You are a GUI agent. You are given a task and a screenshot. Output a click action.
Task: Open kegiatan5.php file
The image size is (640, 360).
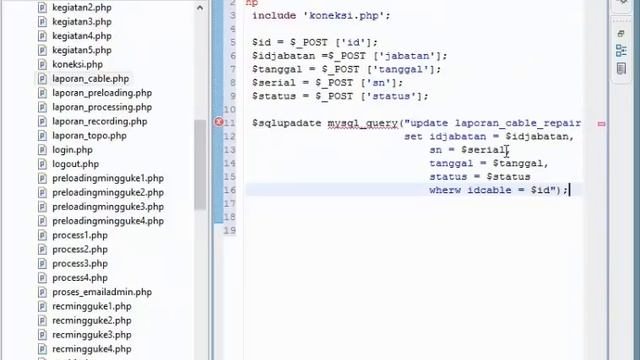pos(82,50)
